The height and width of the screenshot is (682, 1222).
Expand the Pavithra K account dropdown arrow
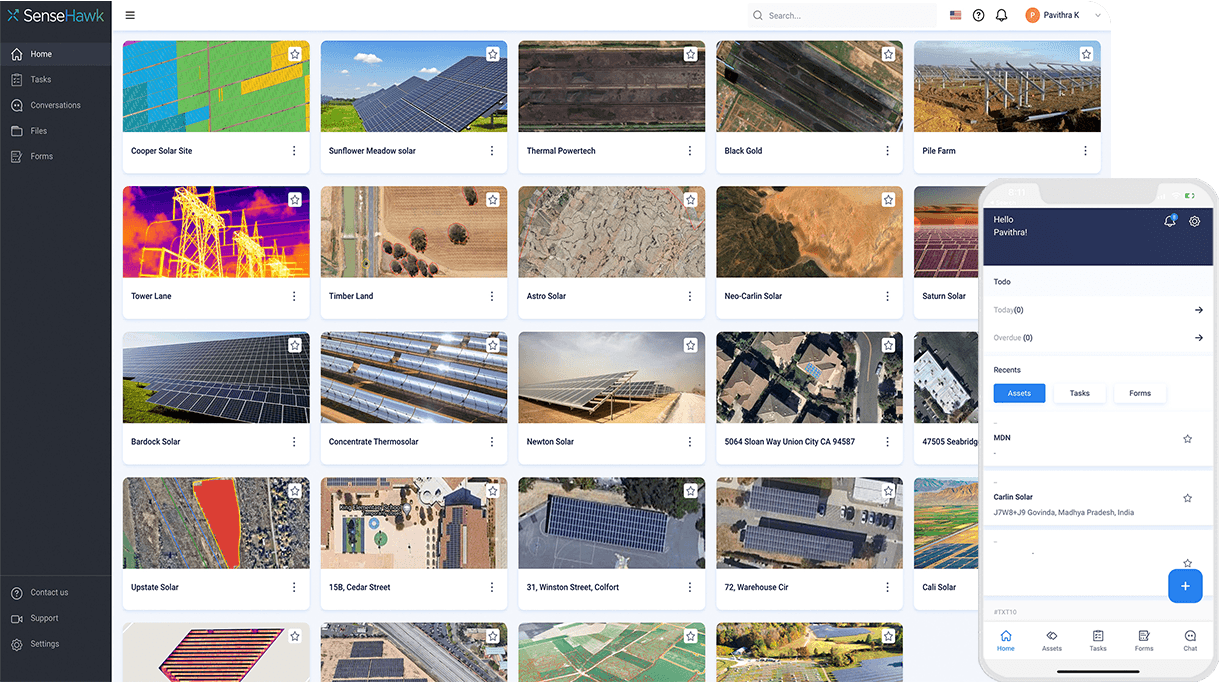[x=1098, y=16]
